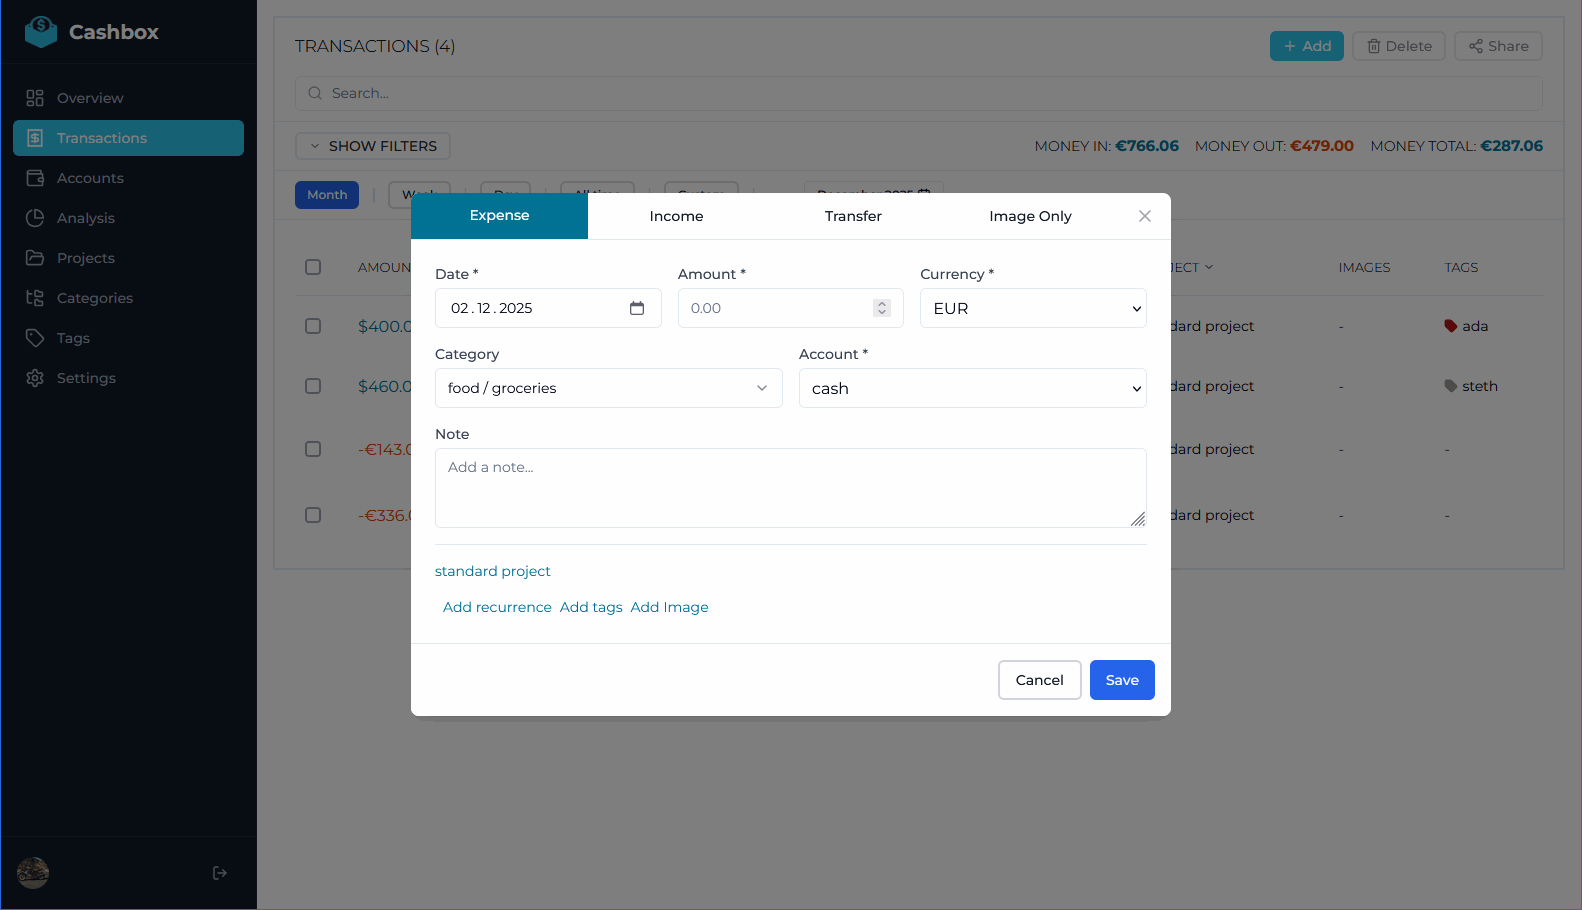
Task: Go to Projects in sidebar
Action: click(x=86, y=258)
